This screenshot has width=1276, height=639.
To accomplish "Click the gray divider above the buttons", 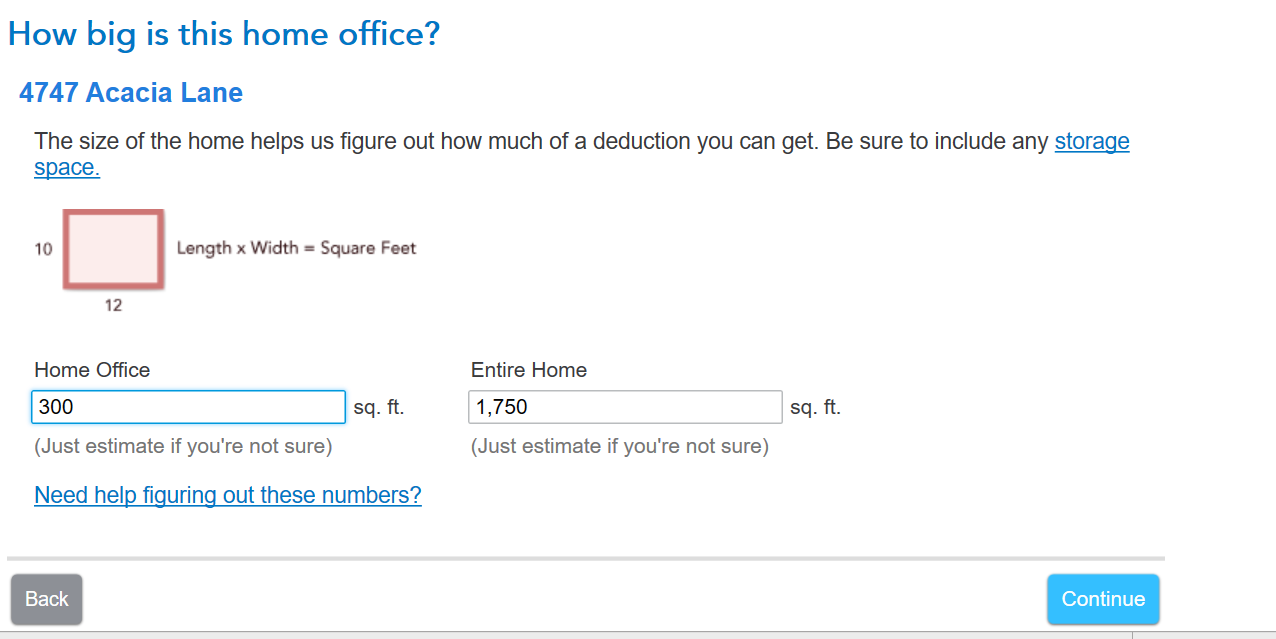I will pyautogui.click(x=585, y=558).
